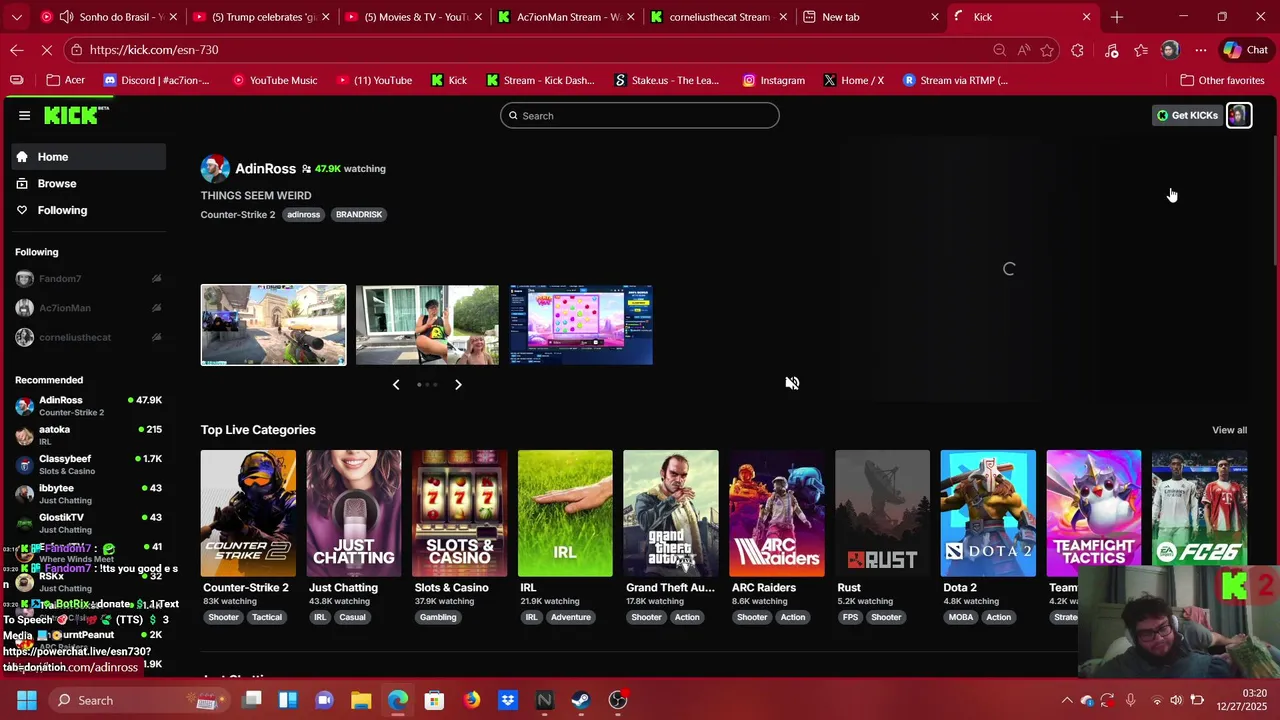1280x720 pixels.
Task: Open Classybeef in Recommended list
Action: [x=89, y=464]
